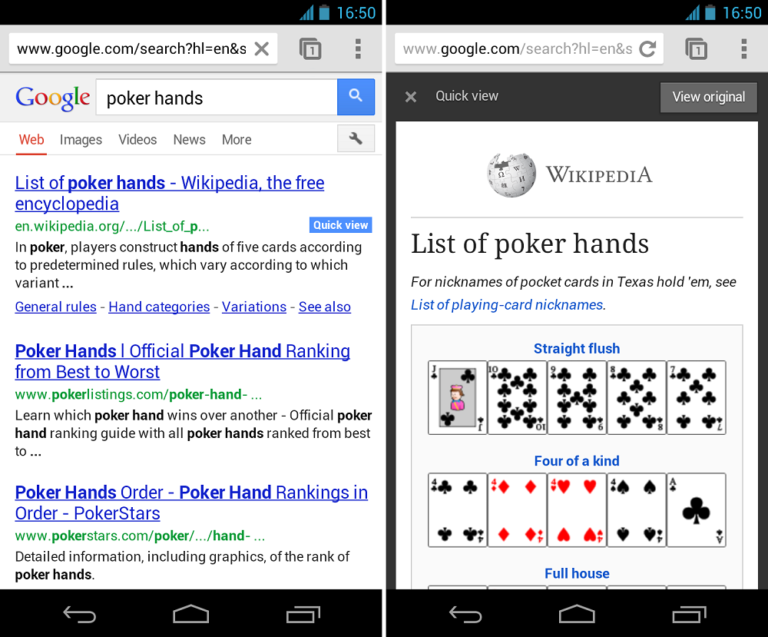Viewport: 768px width, 637px height.
Task: Tap Android back button on left phone
Action: (x=79, y=614)
